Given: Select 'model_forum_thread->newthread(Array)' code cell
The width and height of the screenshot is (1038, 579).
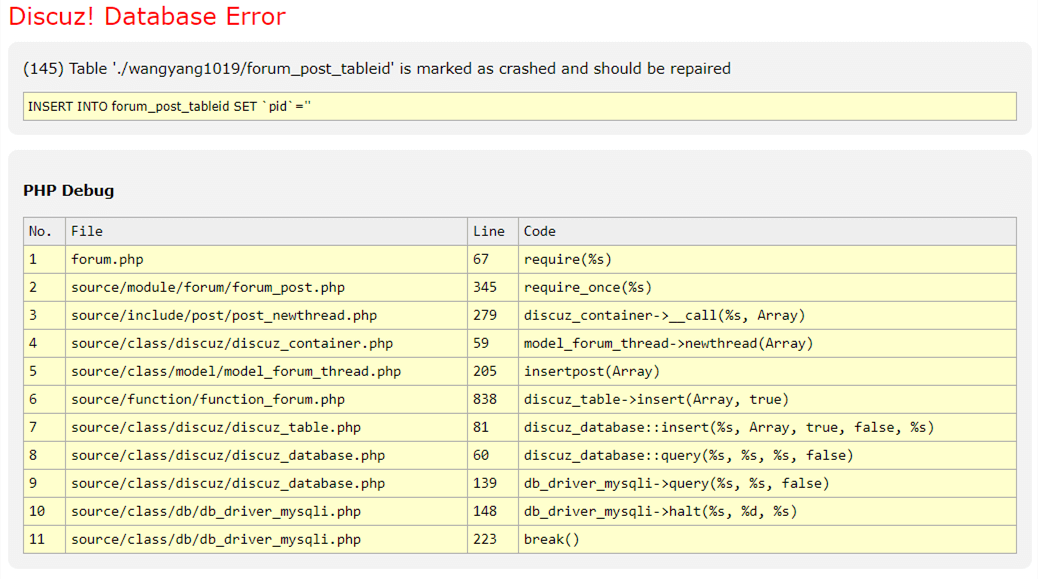Looking at the screenshot, I should click(767, 343).
